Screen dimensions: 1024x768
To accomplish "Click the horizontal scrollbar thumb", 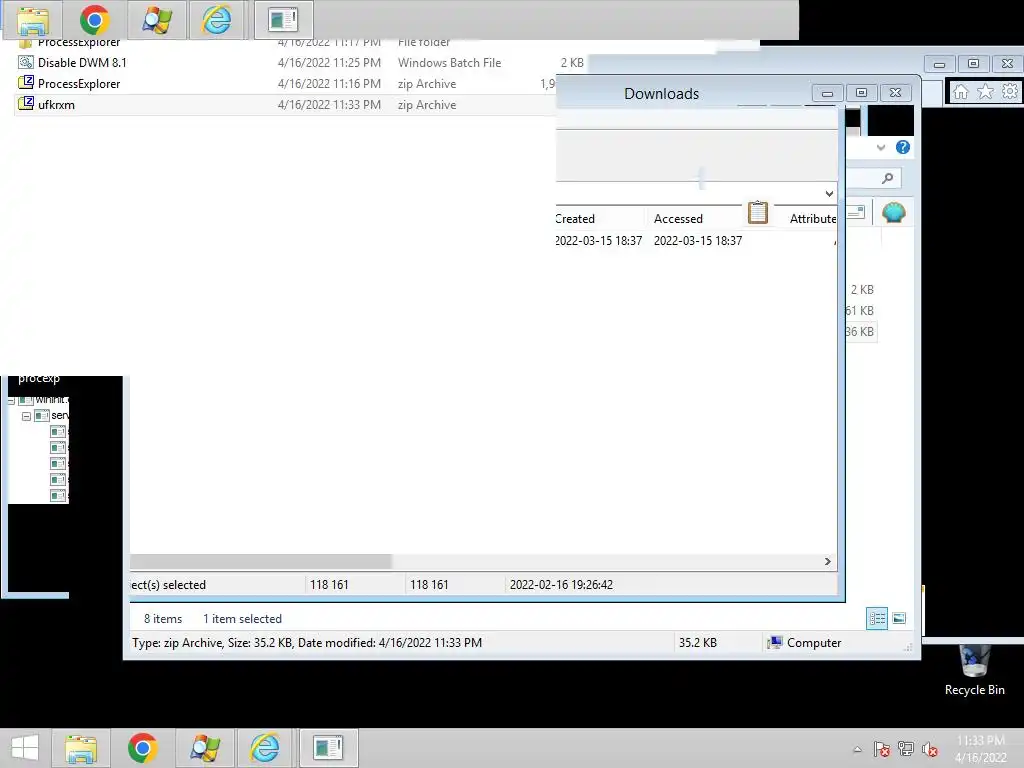I will coord(261,562).
